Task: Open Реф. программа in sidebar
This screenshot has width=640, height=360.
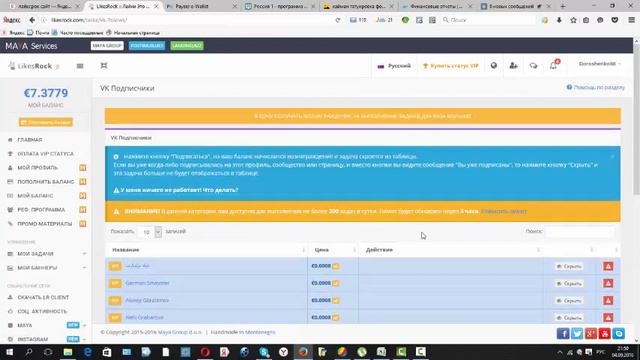Action: point(41,209)
